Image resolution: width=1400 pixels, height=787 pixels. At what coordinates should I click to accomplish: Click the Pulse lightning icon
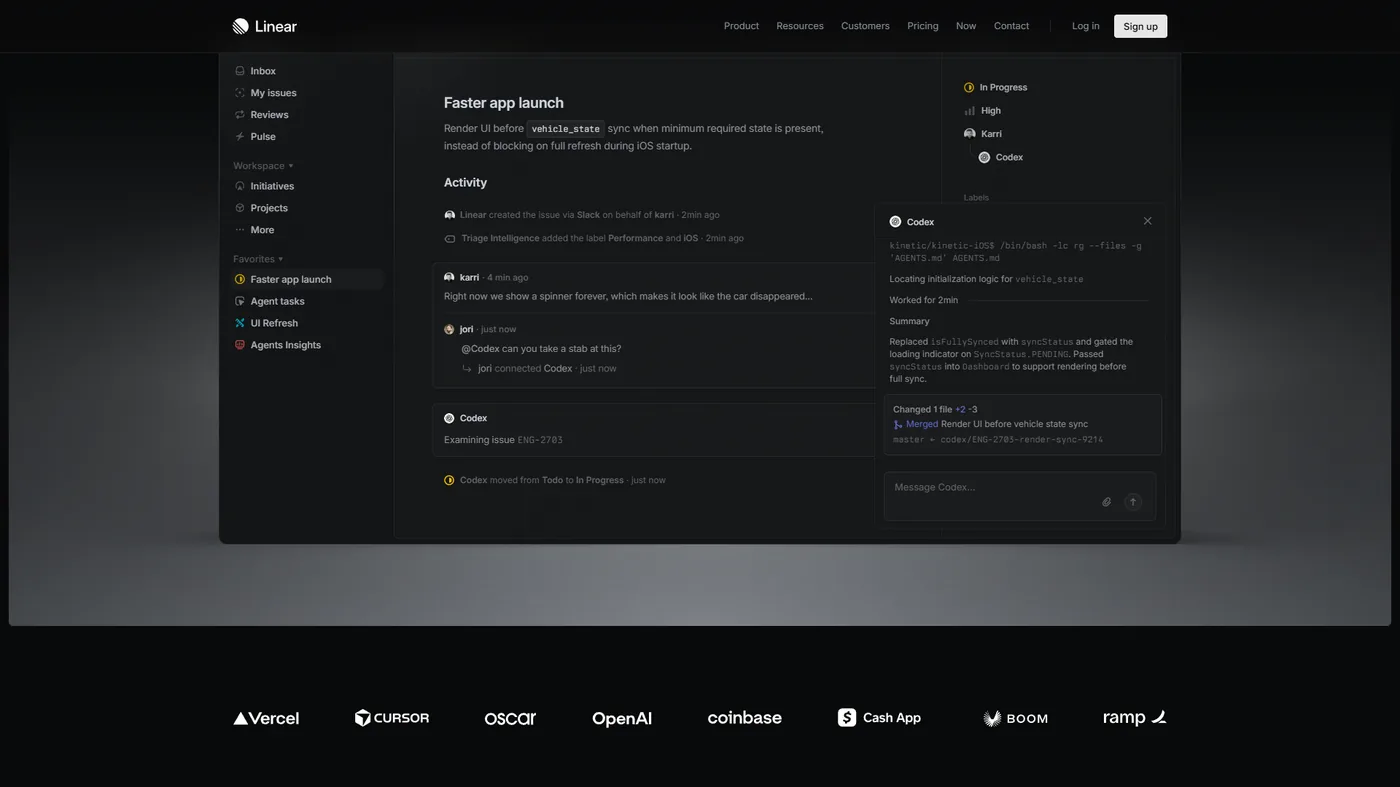[x=240, y=137]
